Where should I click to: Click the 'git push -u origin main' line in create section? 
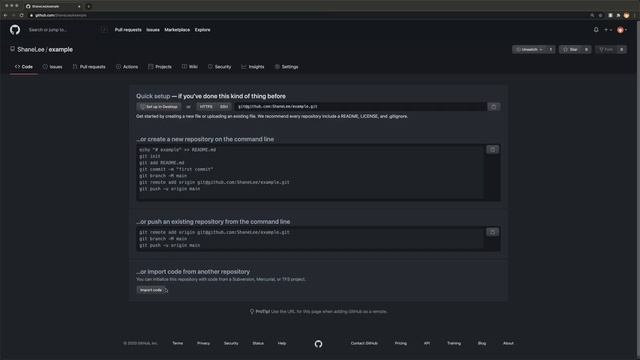[x=170, y=189]
